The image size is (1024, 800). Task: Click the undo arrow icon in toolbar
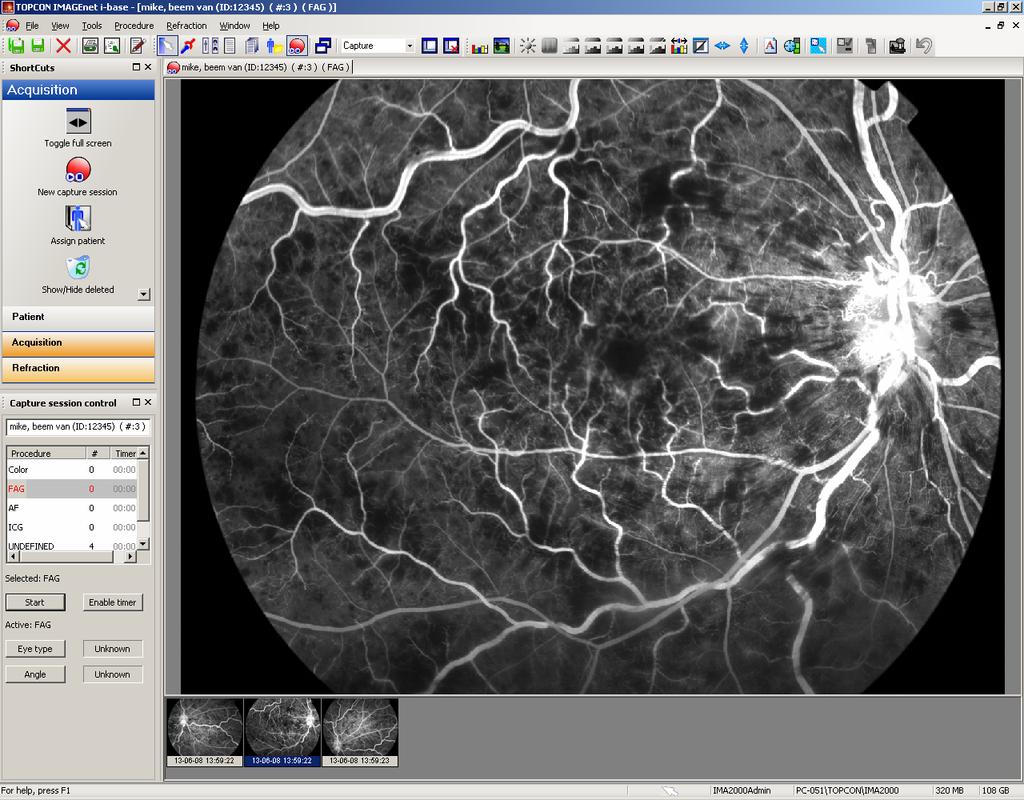click(923, 46)
